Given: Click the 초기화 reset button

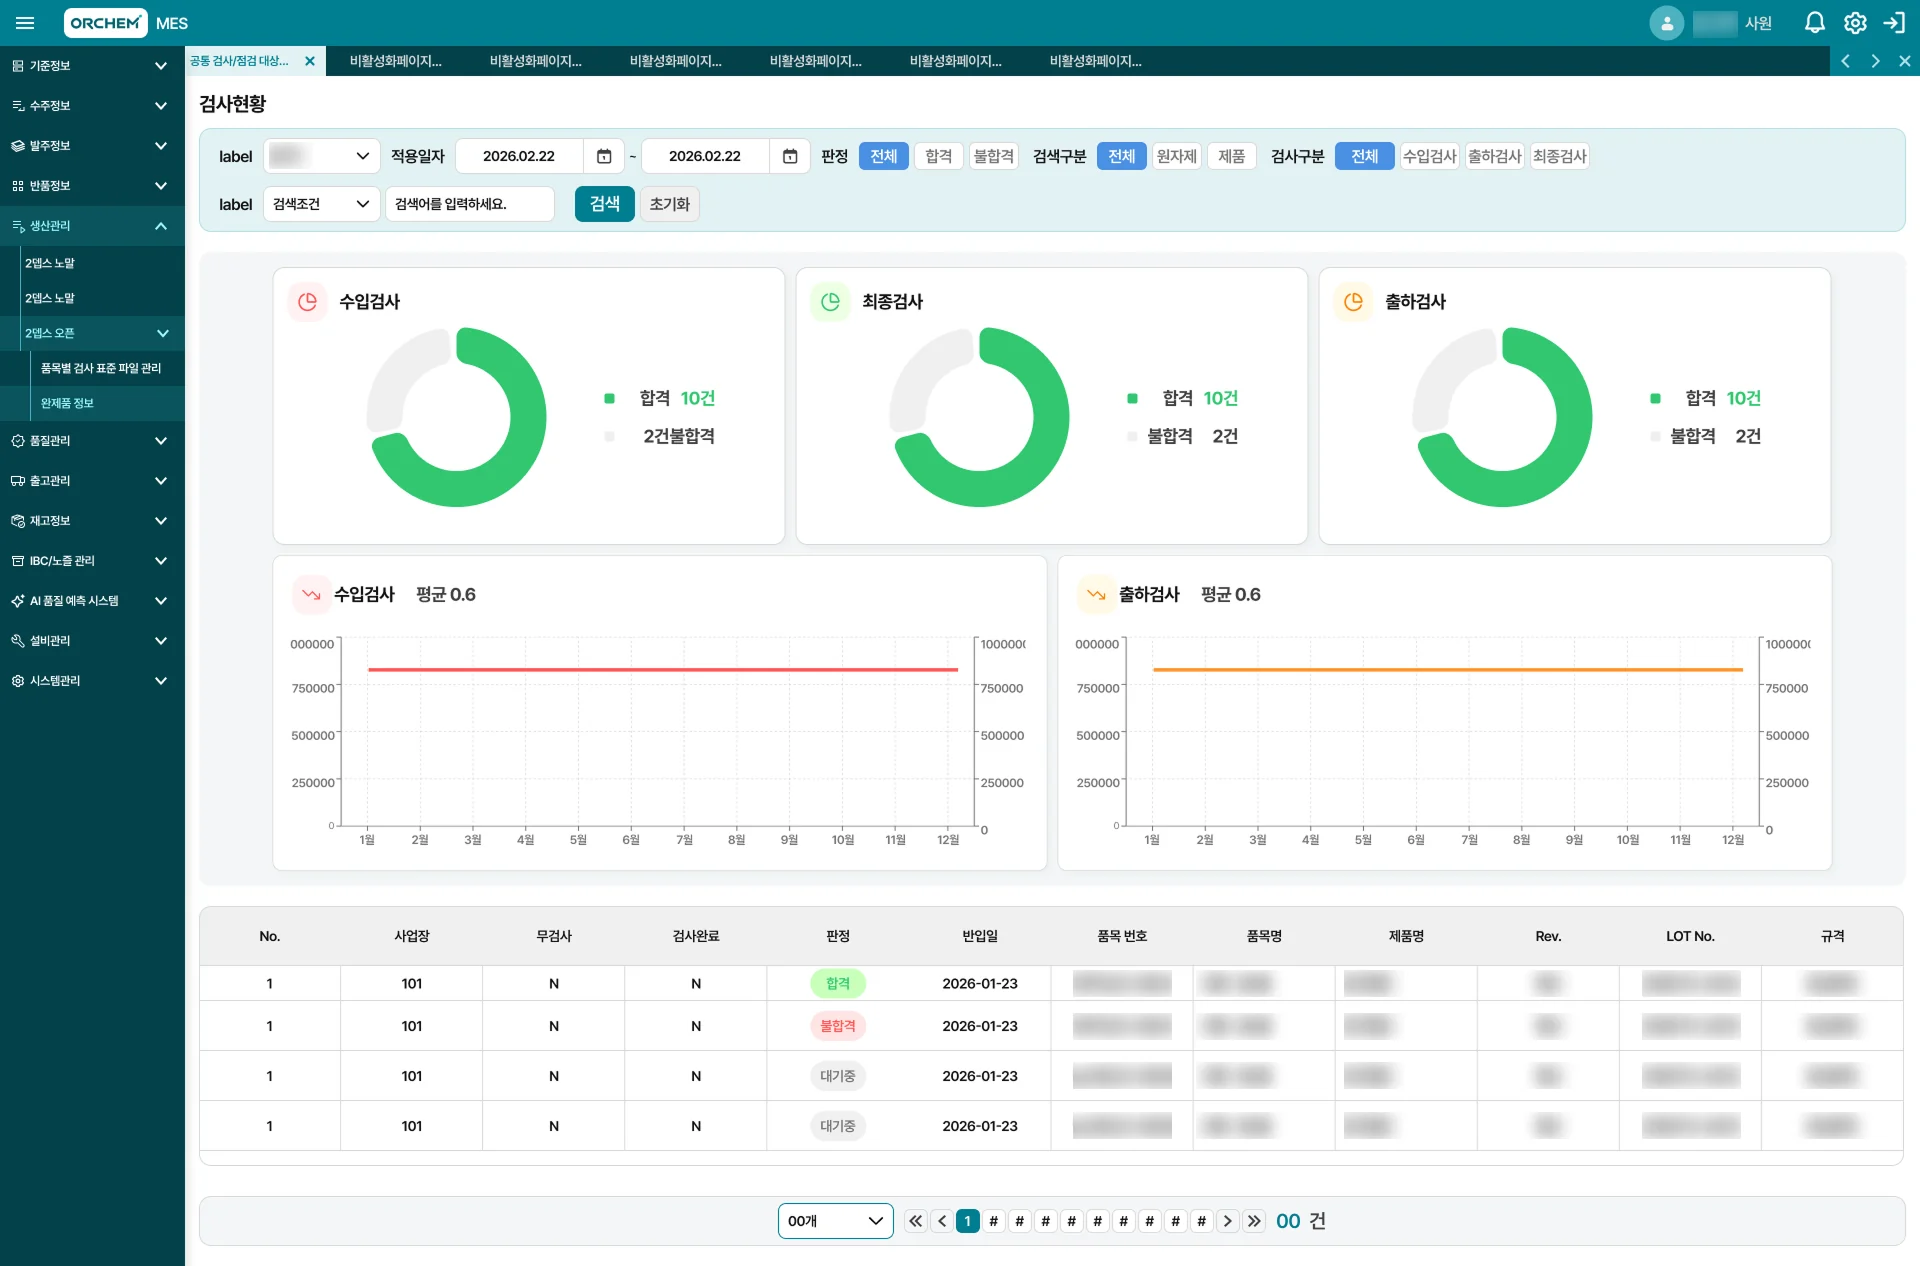Looking at the screenshot, I should coord(669,204).
